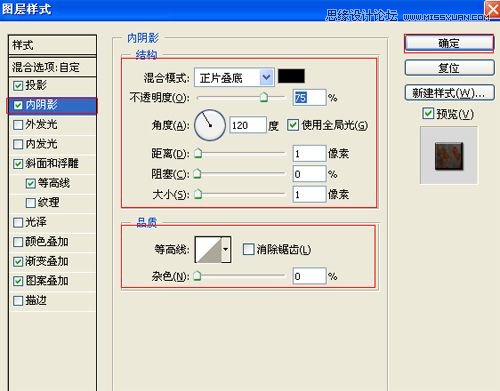The width and height of the screenshot is (500, 391).
Task: Click the angle dial control
Action: [x=210, y=125]
